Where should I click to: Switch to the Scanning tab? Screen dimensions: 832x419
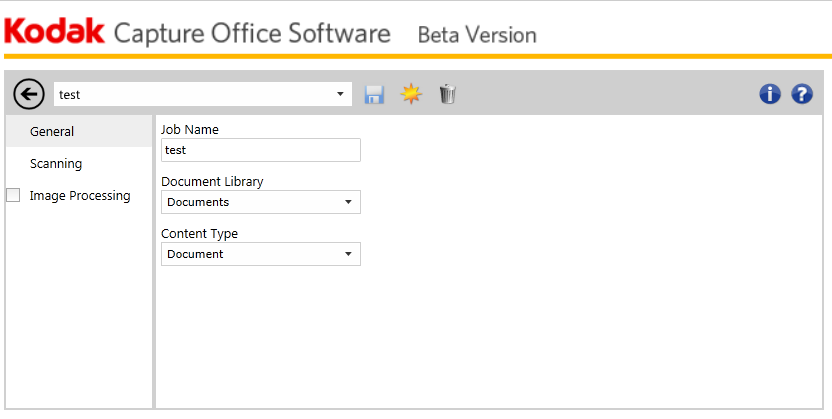tap(56, 163)
